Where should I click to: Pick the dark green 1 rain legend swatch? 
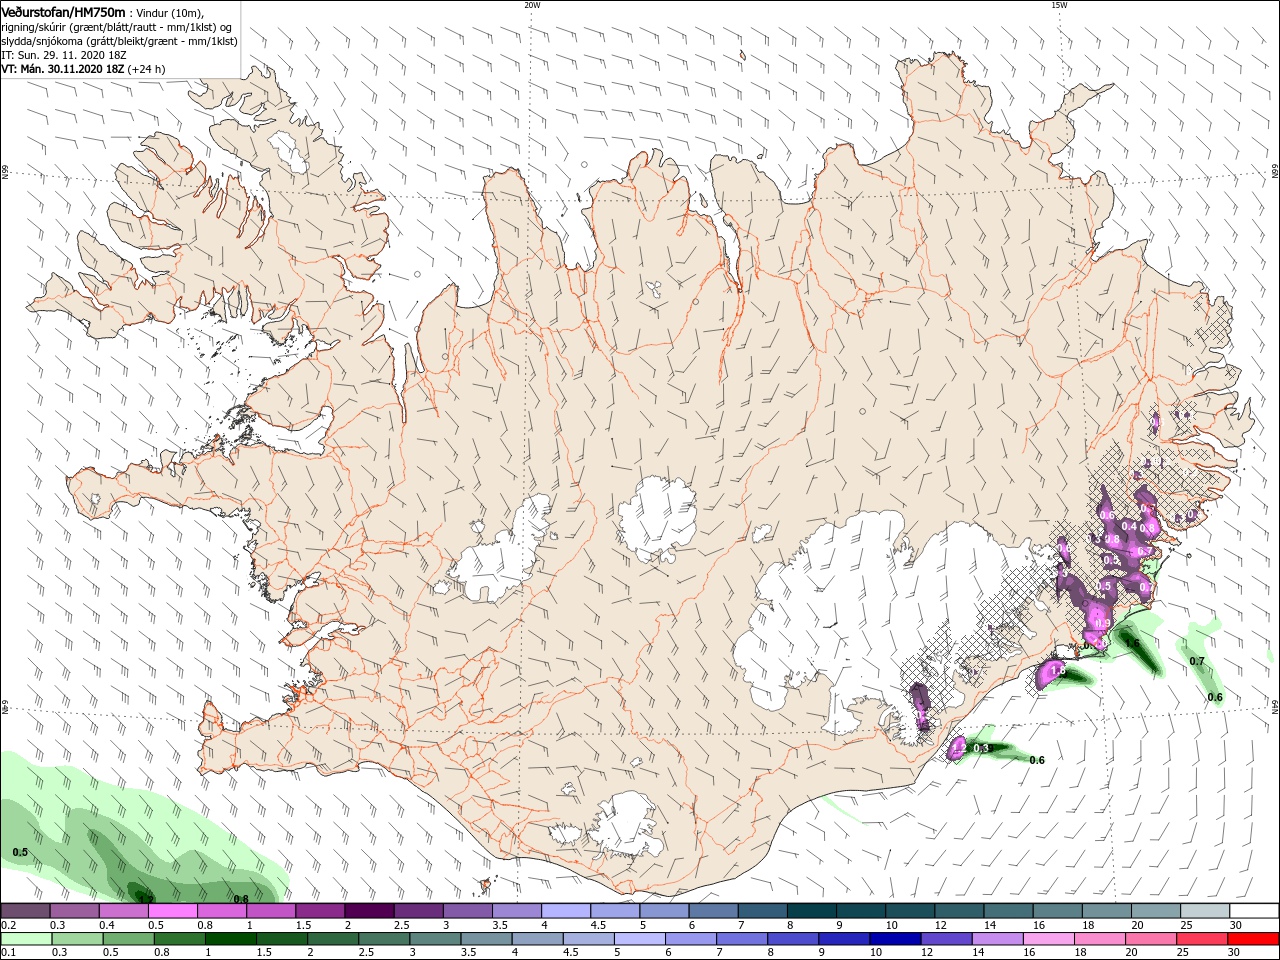coord(230,939)
